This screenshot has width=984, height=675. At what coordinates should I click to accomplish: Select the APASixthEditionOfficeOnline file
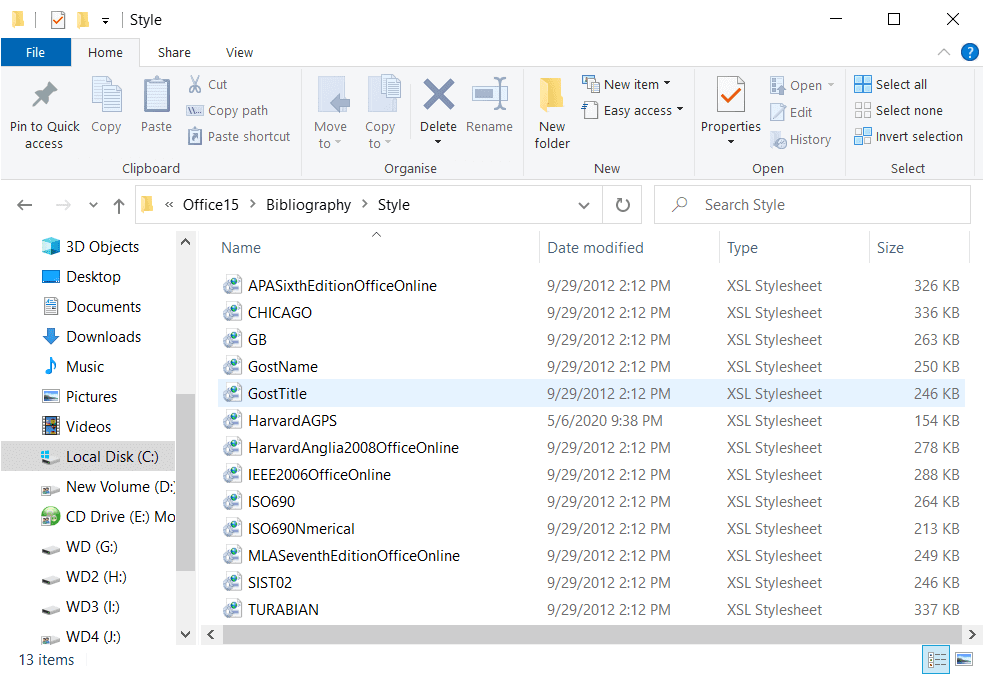coord(591,286)
